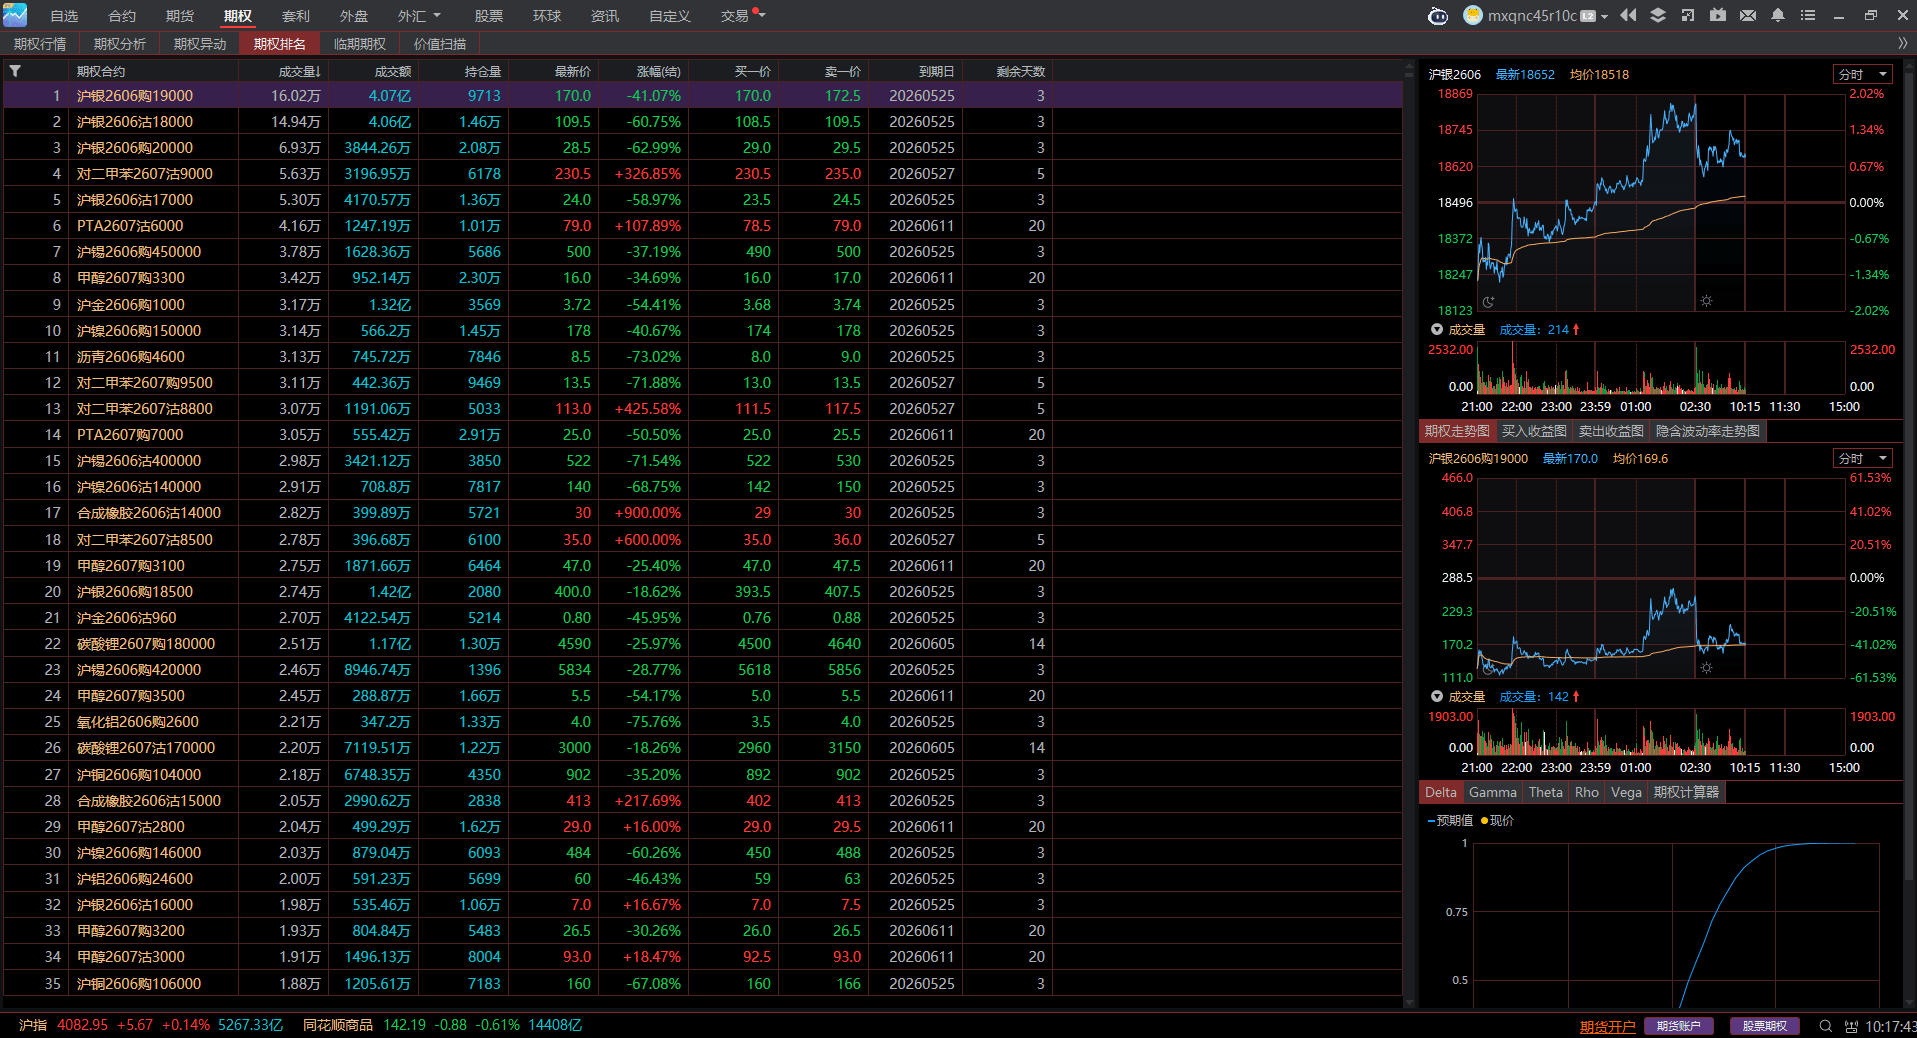Select the Gamma tab

tap(1493, 792)
